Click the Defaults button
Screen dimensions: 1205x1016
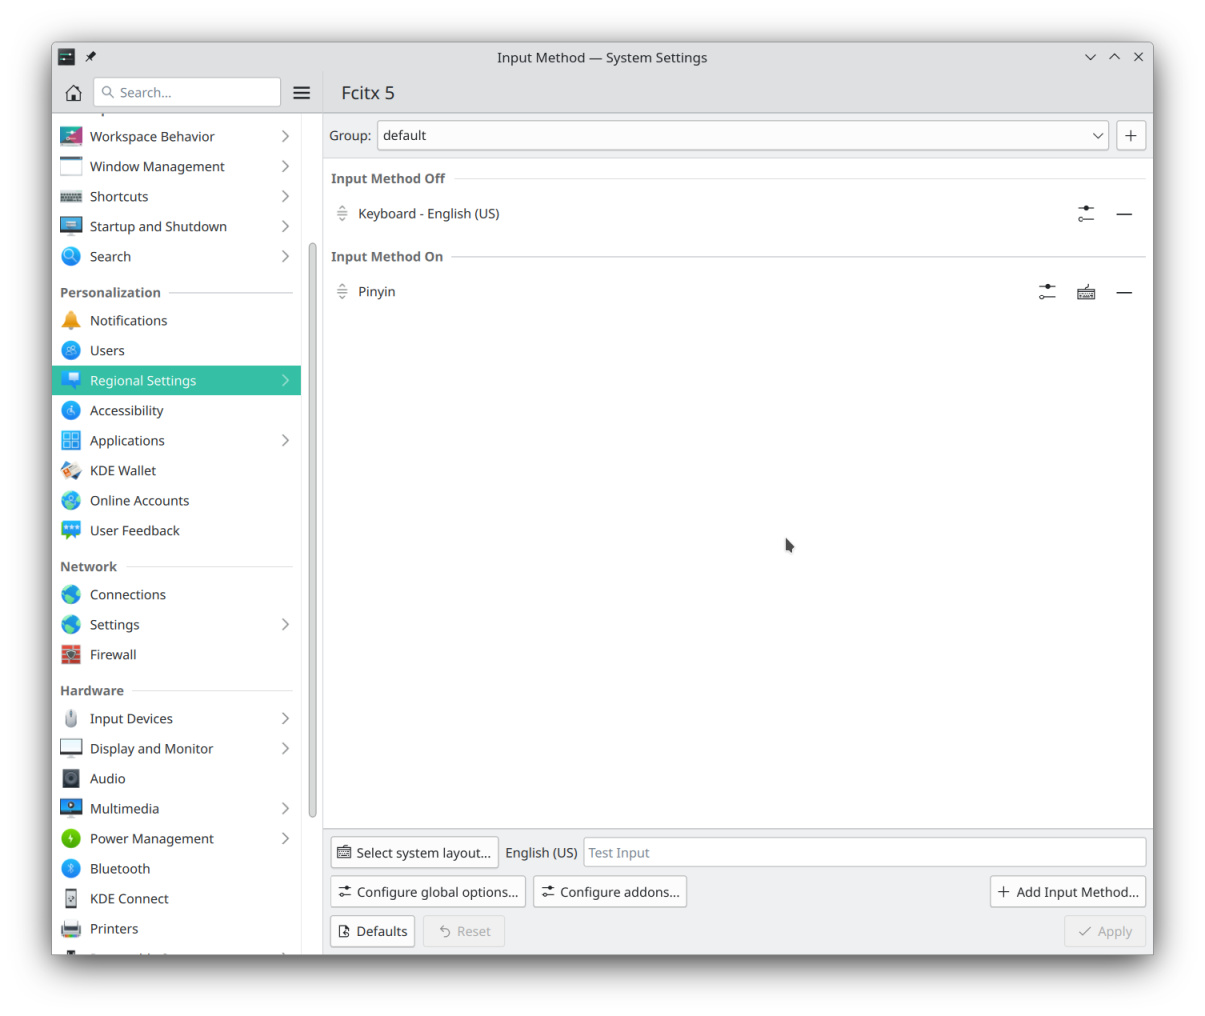click(372, 931)
